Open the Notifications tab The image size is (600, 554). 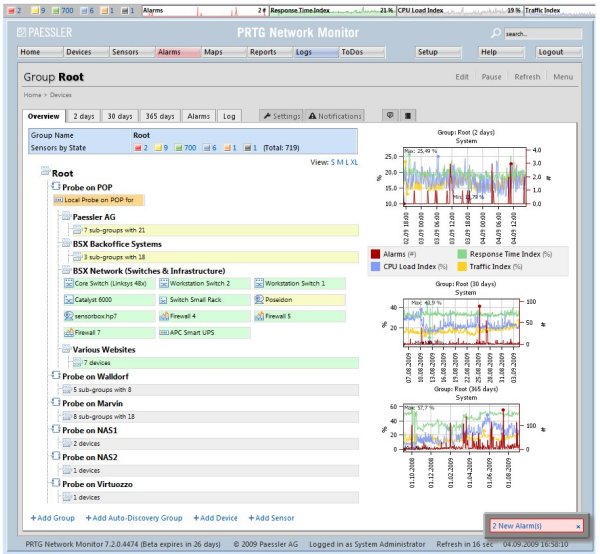pyautogui.click(x=335, y=116)
